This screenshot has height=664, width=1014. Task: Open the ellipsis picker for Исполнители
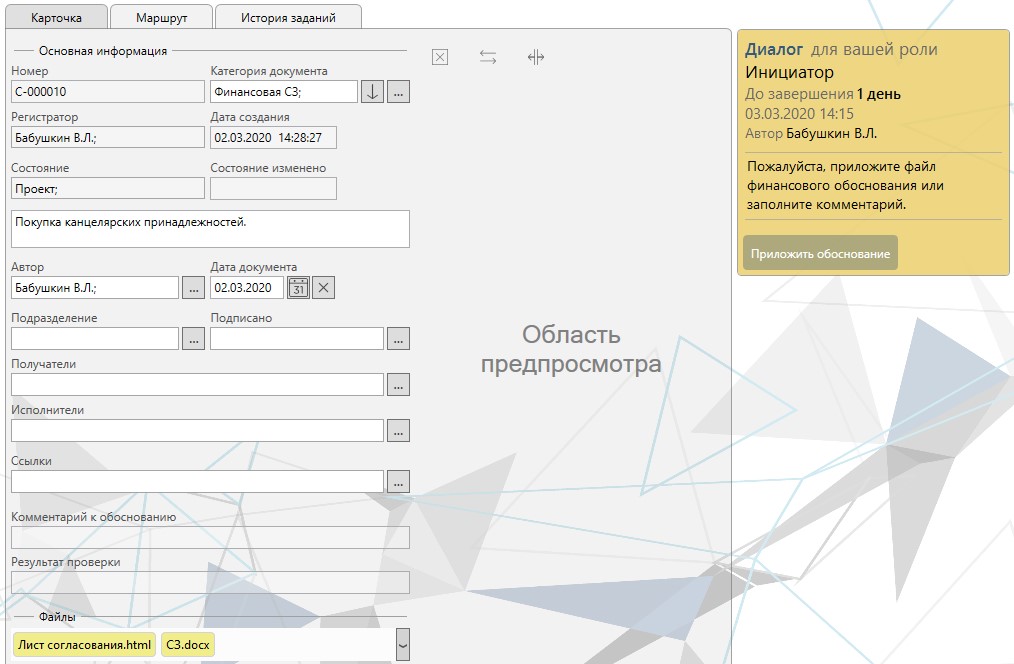point(398,431)
